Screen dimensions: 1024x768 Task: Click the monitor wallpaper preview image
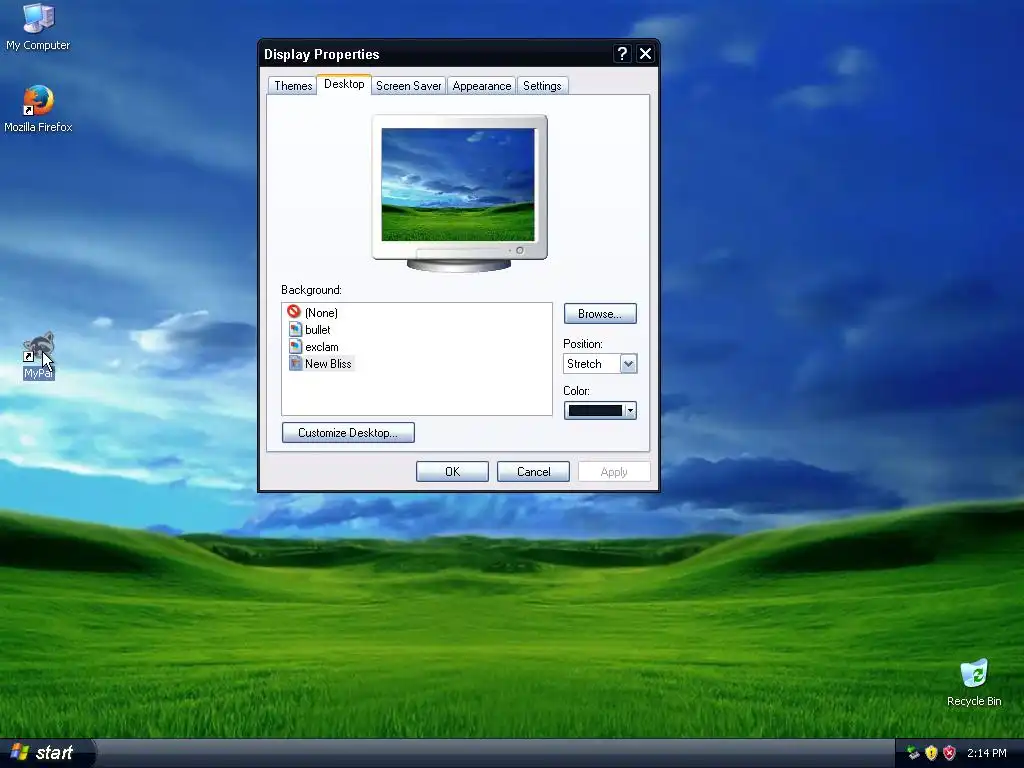(x=458, y=185)
